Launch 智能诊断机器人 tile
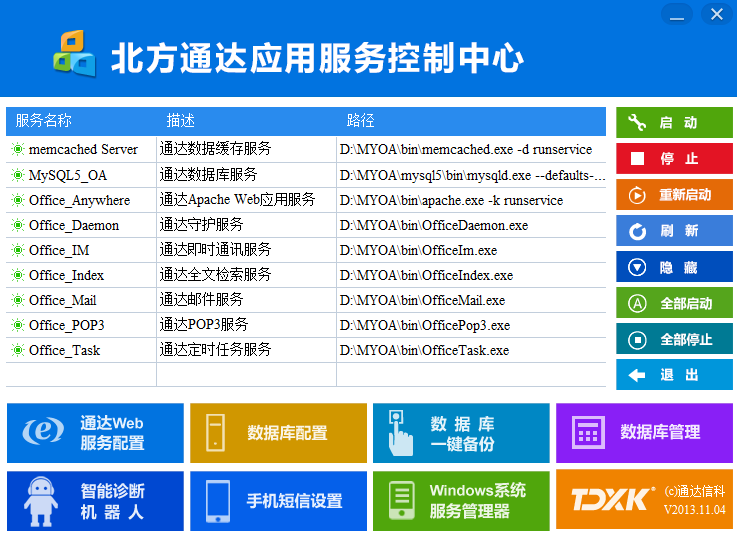The height and width of the screenshot is (534, 737). pos(95,501)
